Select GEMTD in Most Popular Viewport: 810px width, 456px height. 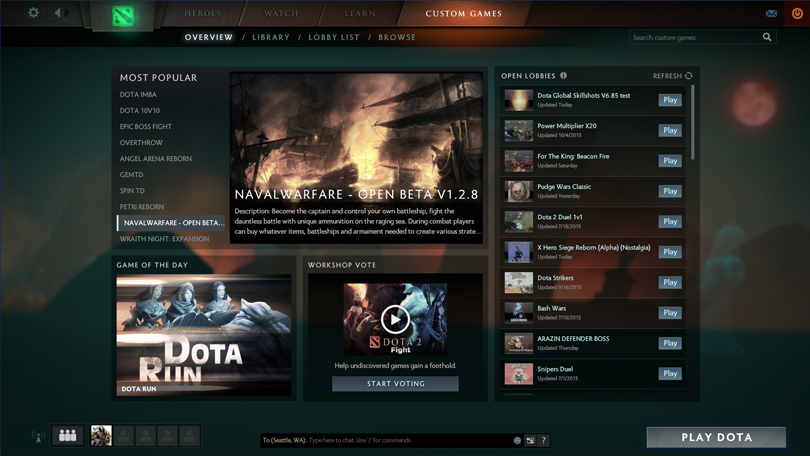click(131, 175)
